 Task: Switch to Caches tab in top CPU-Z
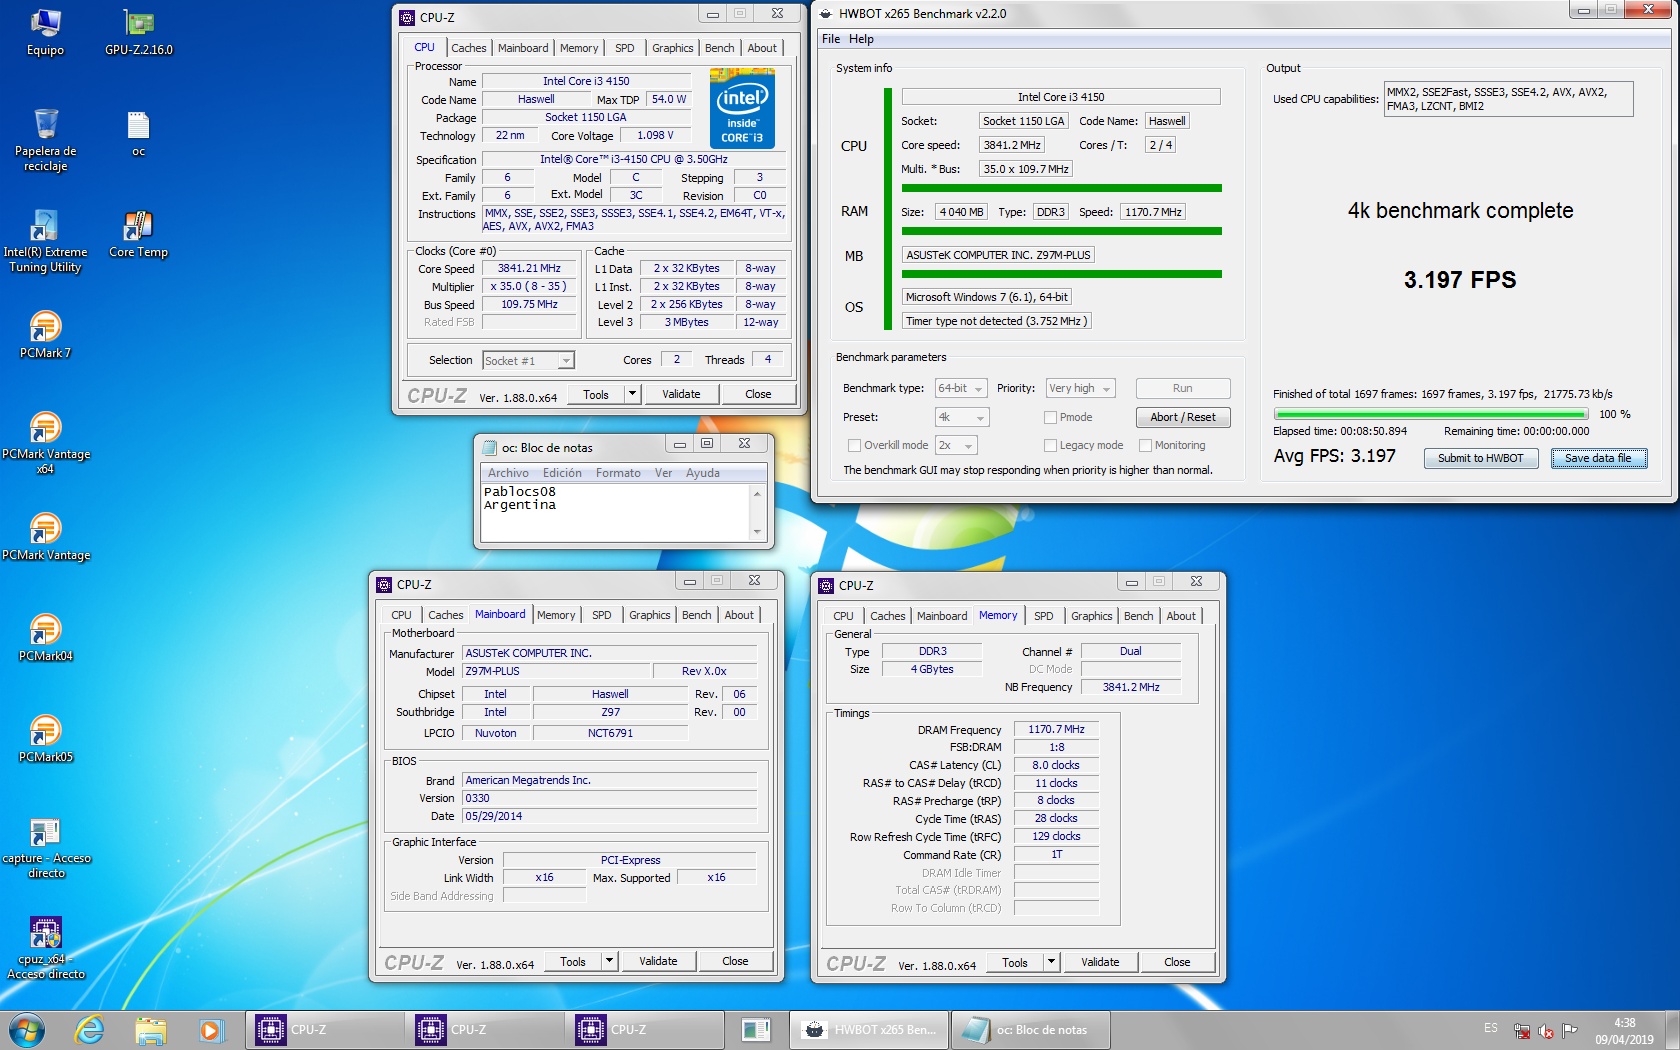point(468,48)
